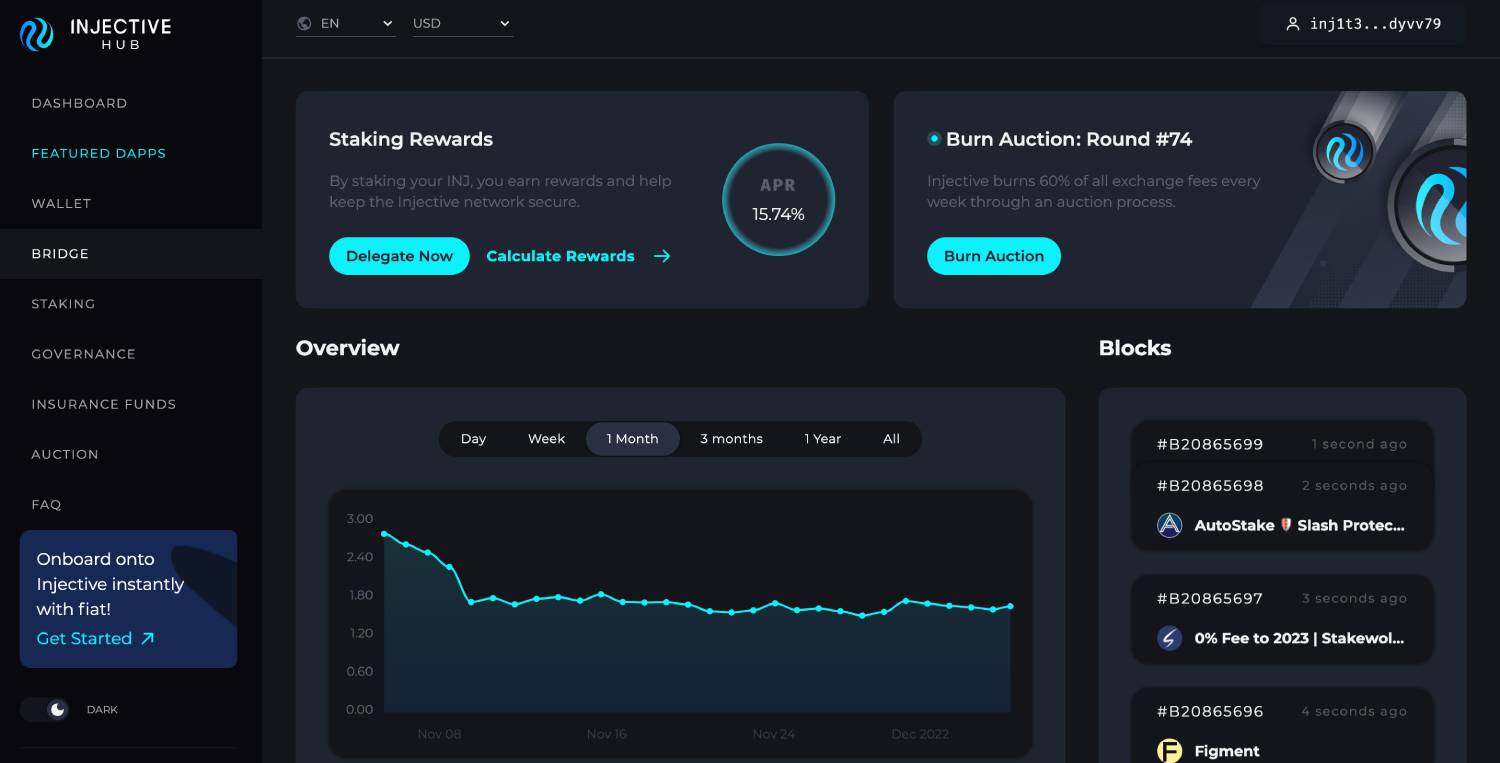Click the Burn Auction status dot indicator
This screenshot has width=1500, height=763.
[933, 139]
